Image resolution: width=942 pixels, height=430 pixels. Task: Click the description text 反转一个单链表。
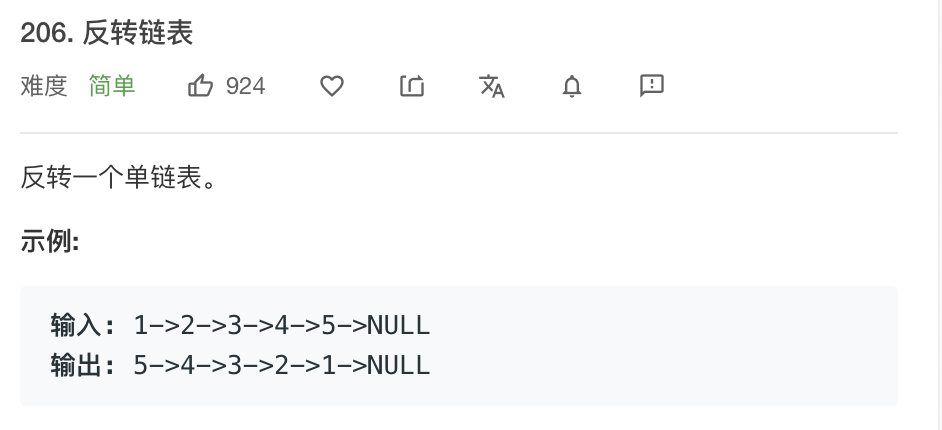(118, 178)
